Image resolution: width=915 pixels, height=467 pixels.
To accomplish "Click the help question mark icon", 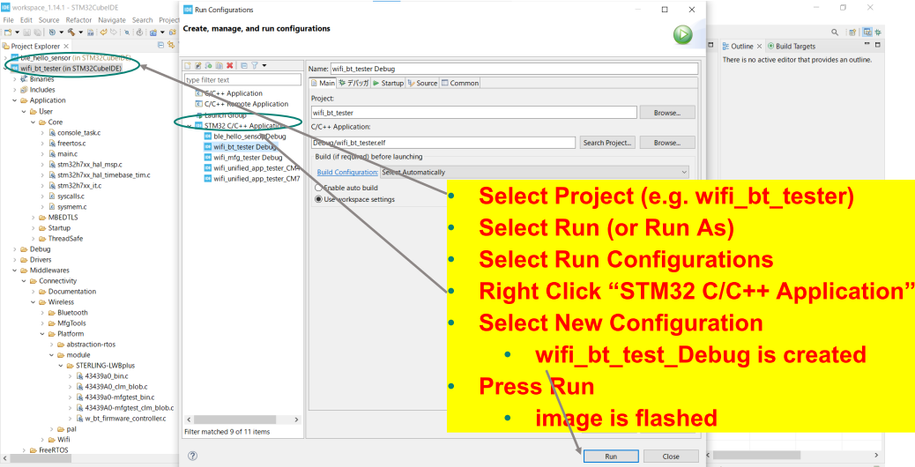I will coord(192,456).
